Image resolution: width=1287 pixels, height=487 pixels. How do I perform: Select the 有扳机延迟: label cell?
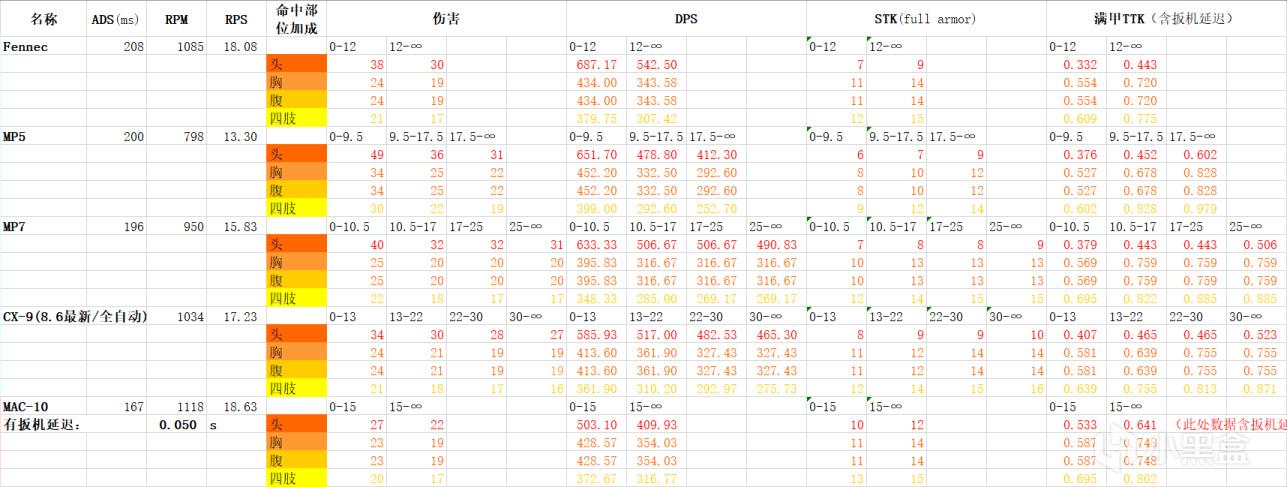(43, 424)
